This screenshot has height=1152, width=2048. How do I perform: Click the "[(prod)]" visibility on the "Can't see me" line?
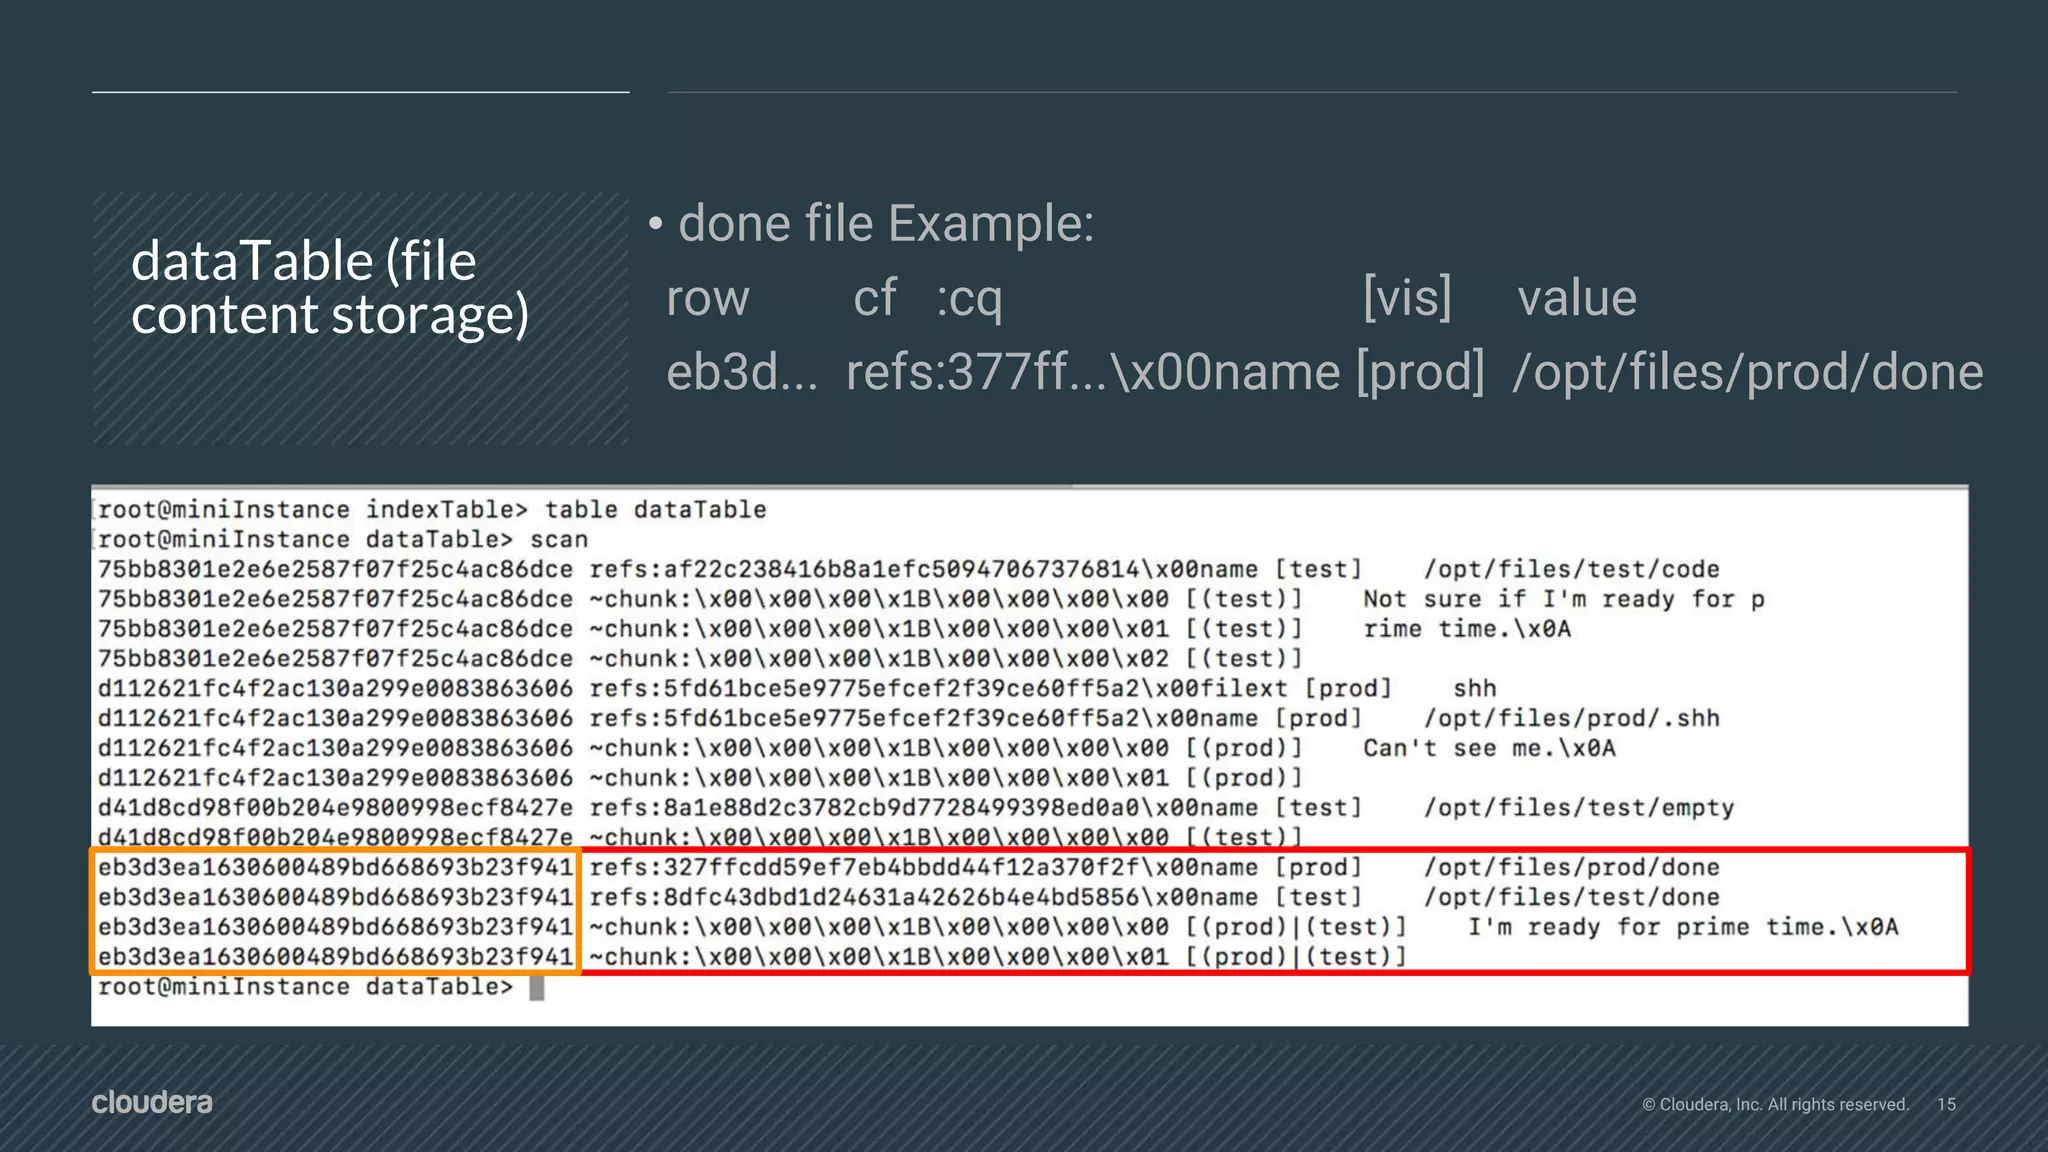coord(1244,749)
